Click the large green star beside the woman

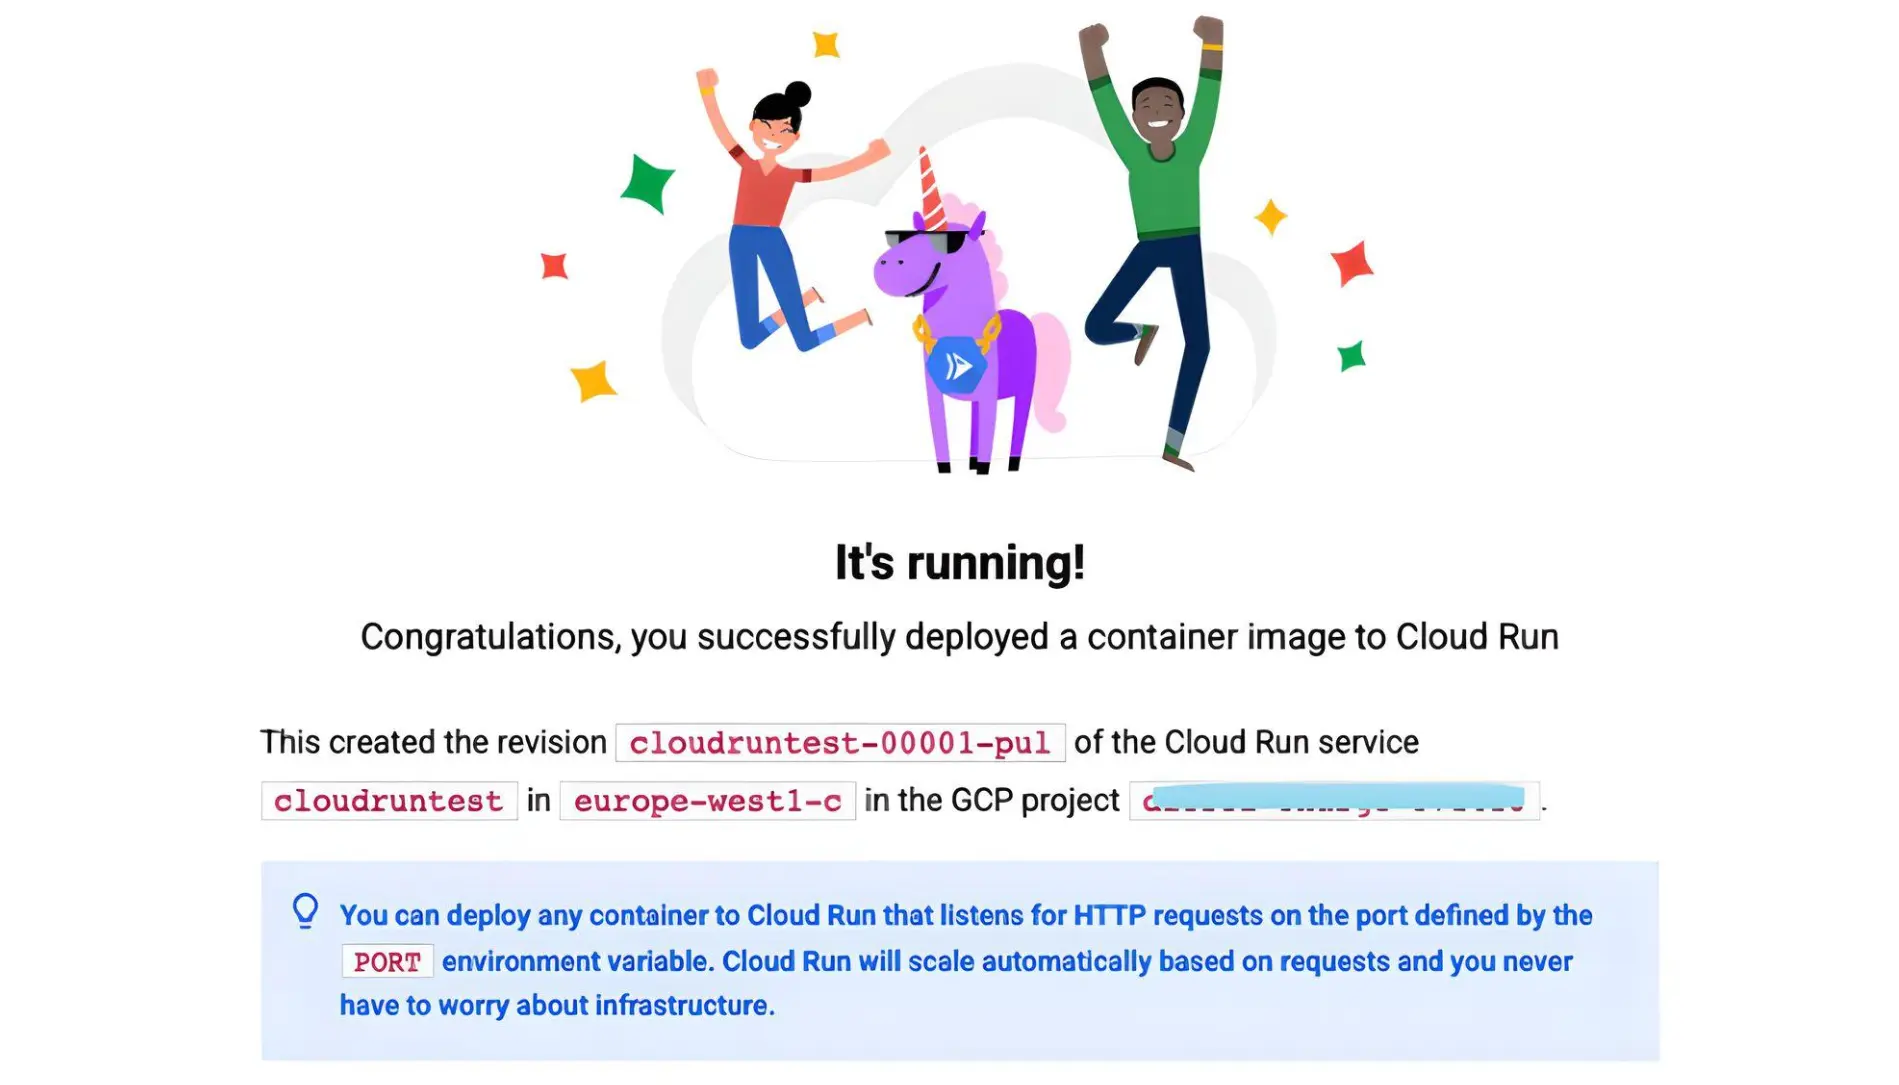tap(647, 184)
